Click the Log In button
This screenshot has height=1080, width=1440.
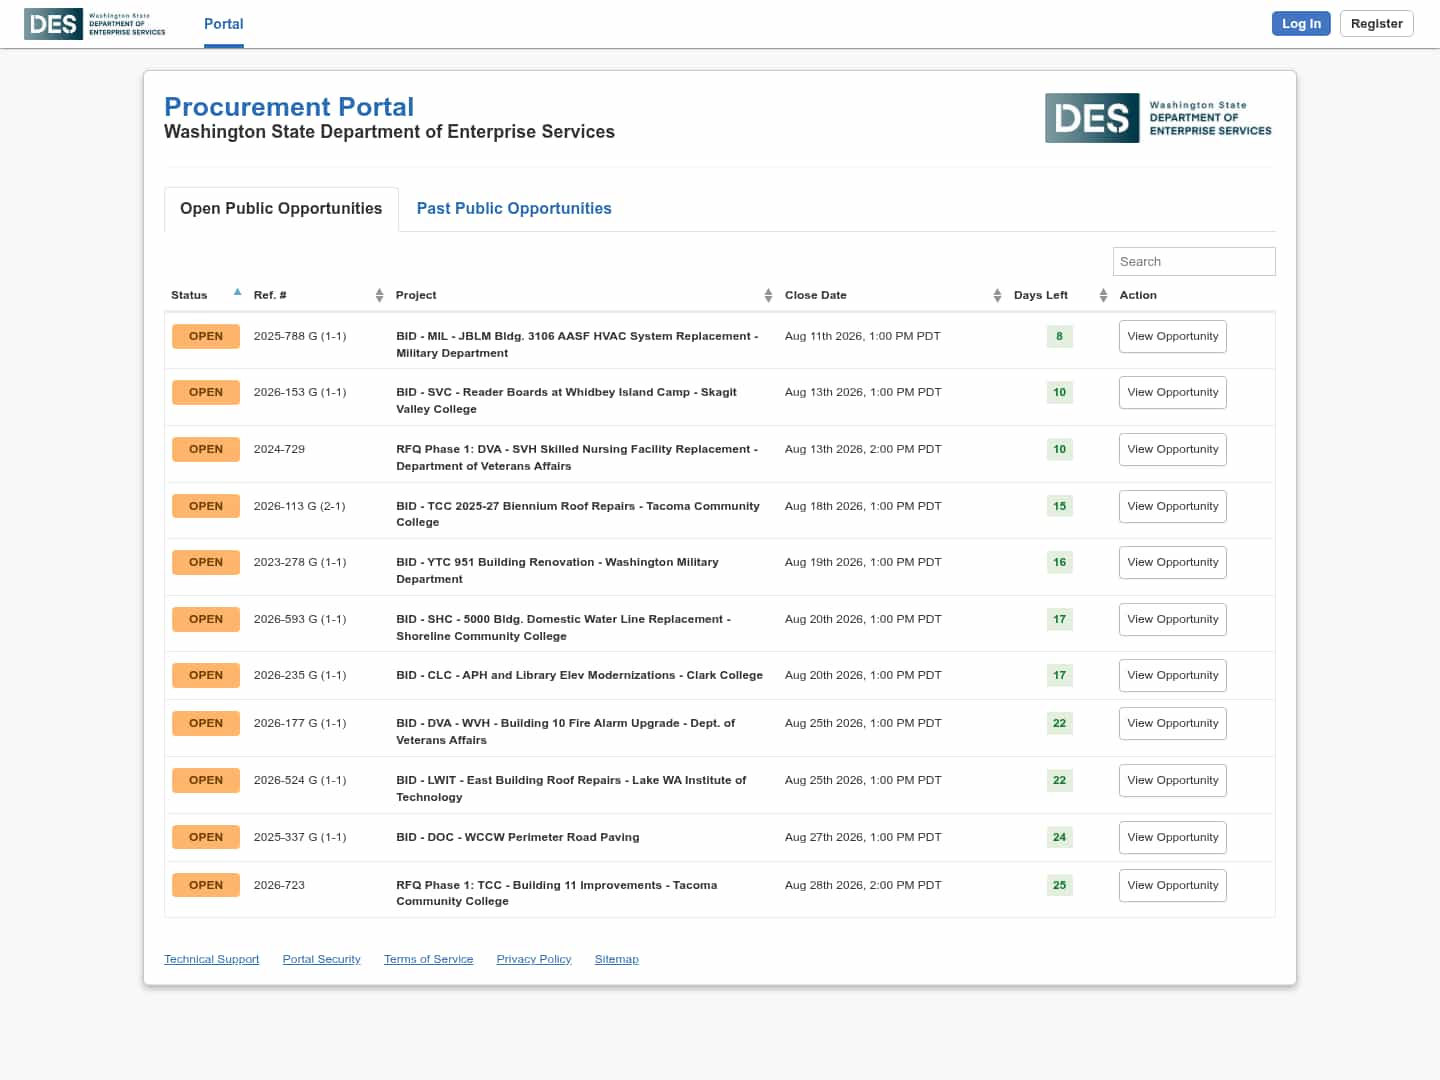coord(1301,24)
